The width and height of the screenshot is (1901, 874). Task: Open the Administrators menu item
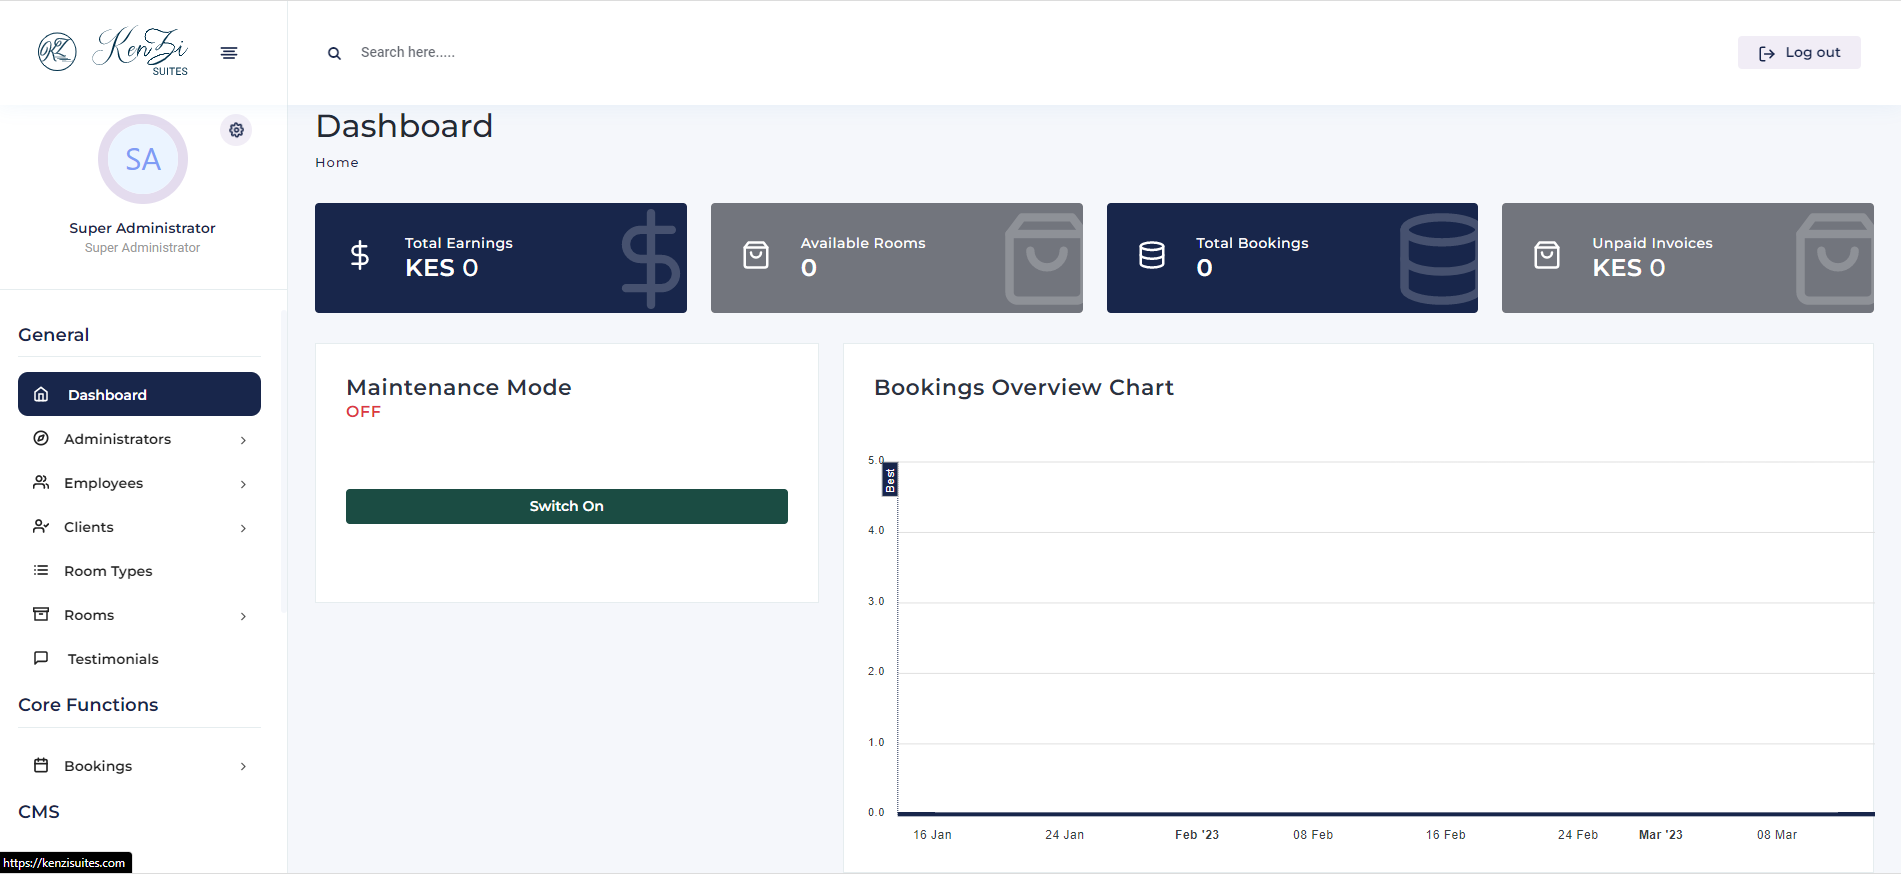pos(139,438)
